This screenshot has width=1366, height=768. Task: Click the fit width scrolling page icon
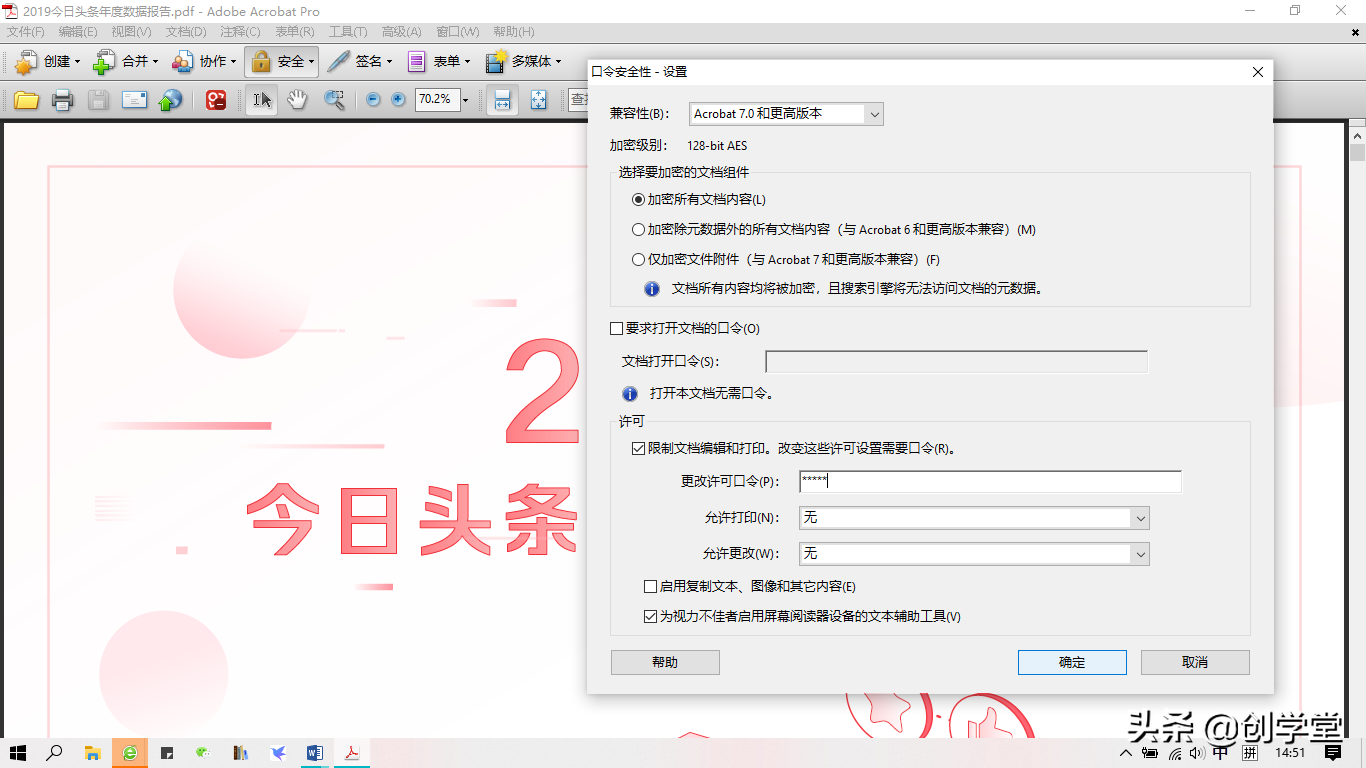tap(503, 100)
